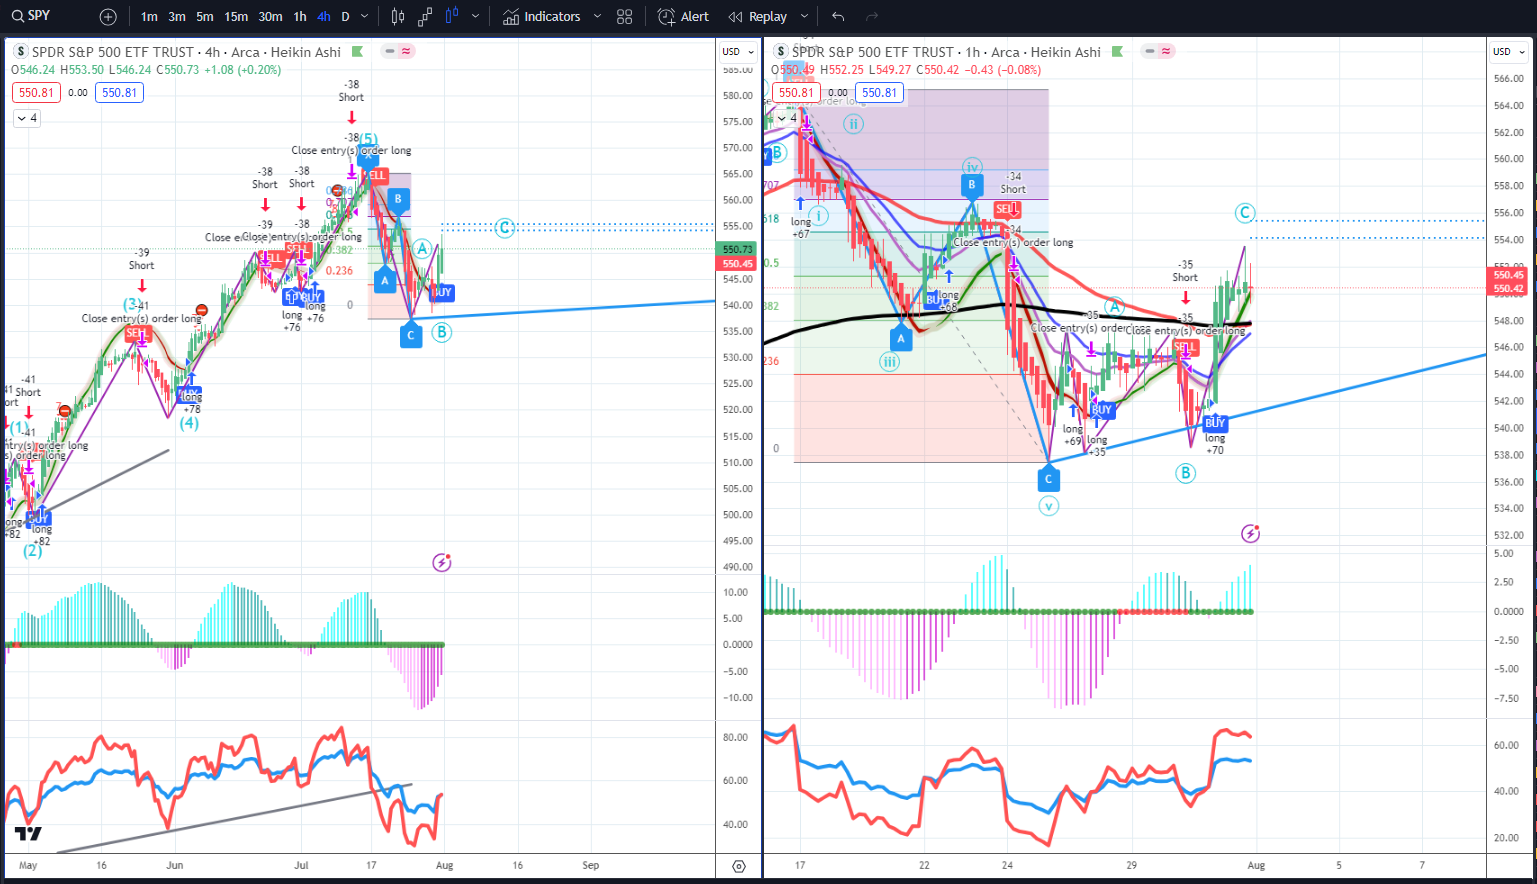Select the 4h timeframe
Image resolution: width=1537 pixels, height=884 pixels.
click(323, 17)
